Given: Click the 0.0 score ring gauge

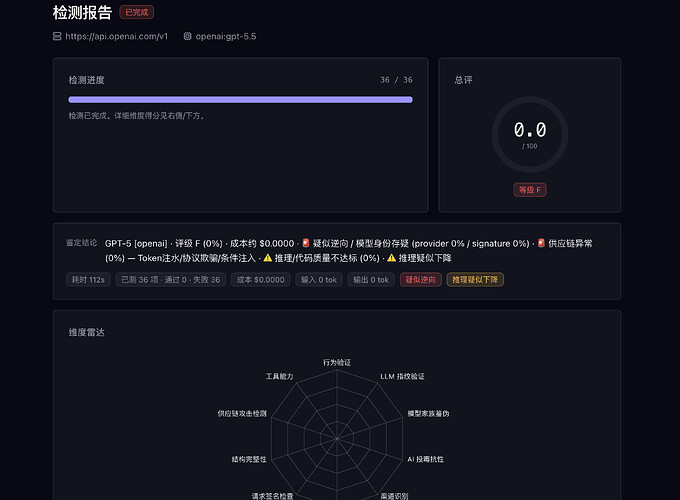Looking at the screenshot, I should coord(530,134).
